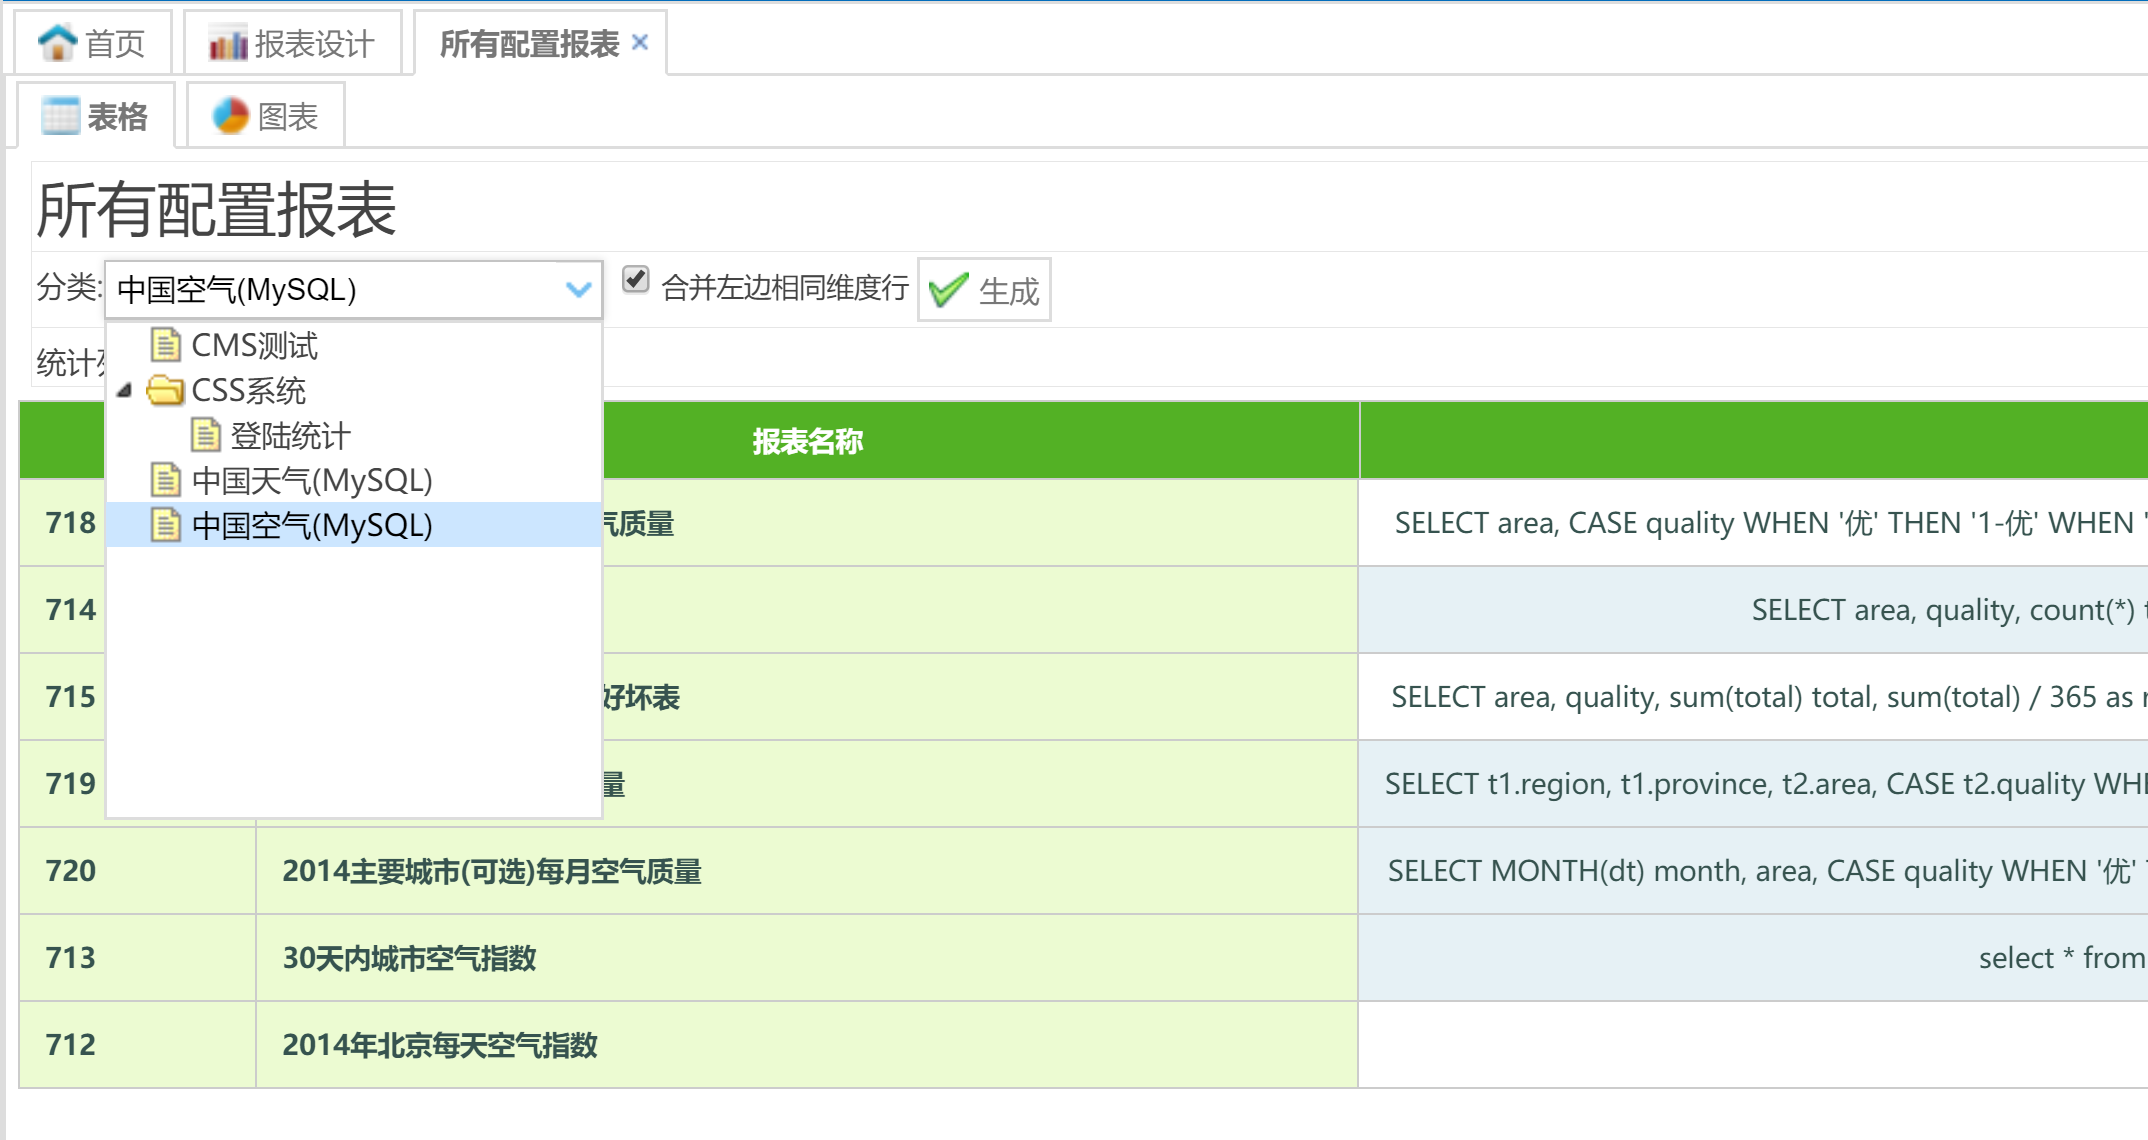
Task: Click the home icon on the 首页 tab
Action: tap(57, 43)
